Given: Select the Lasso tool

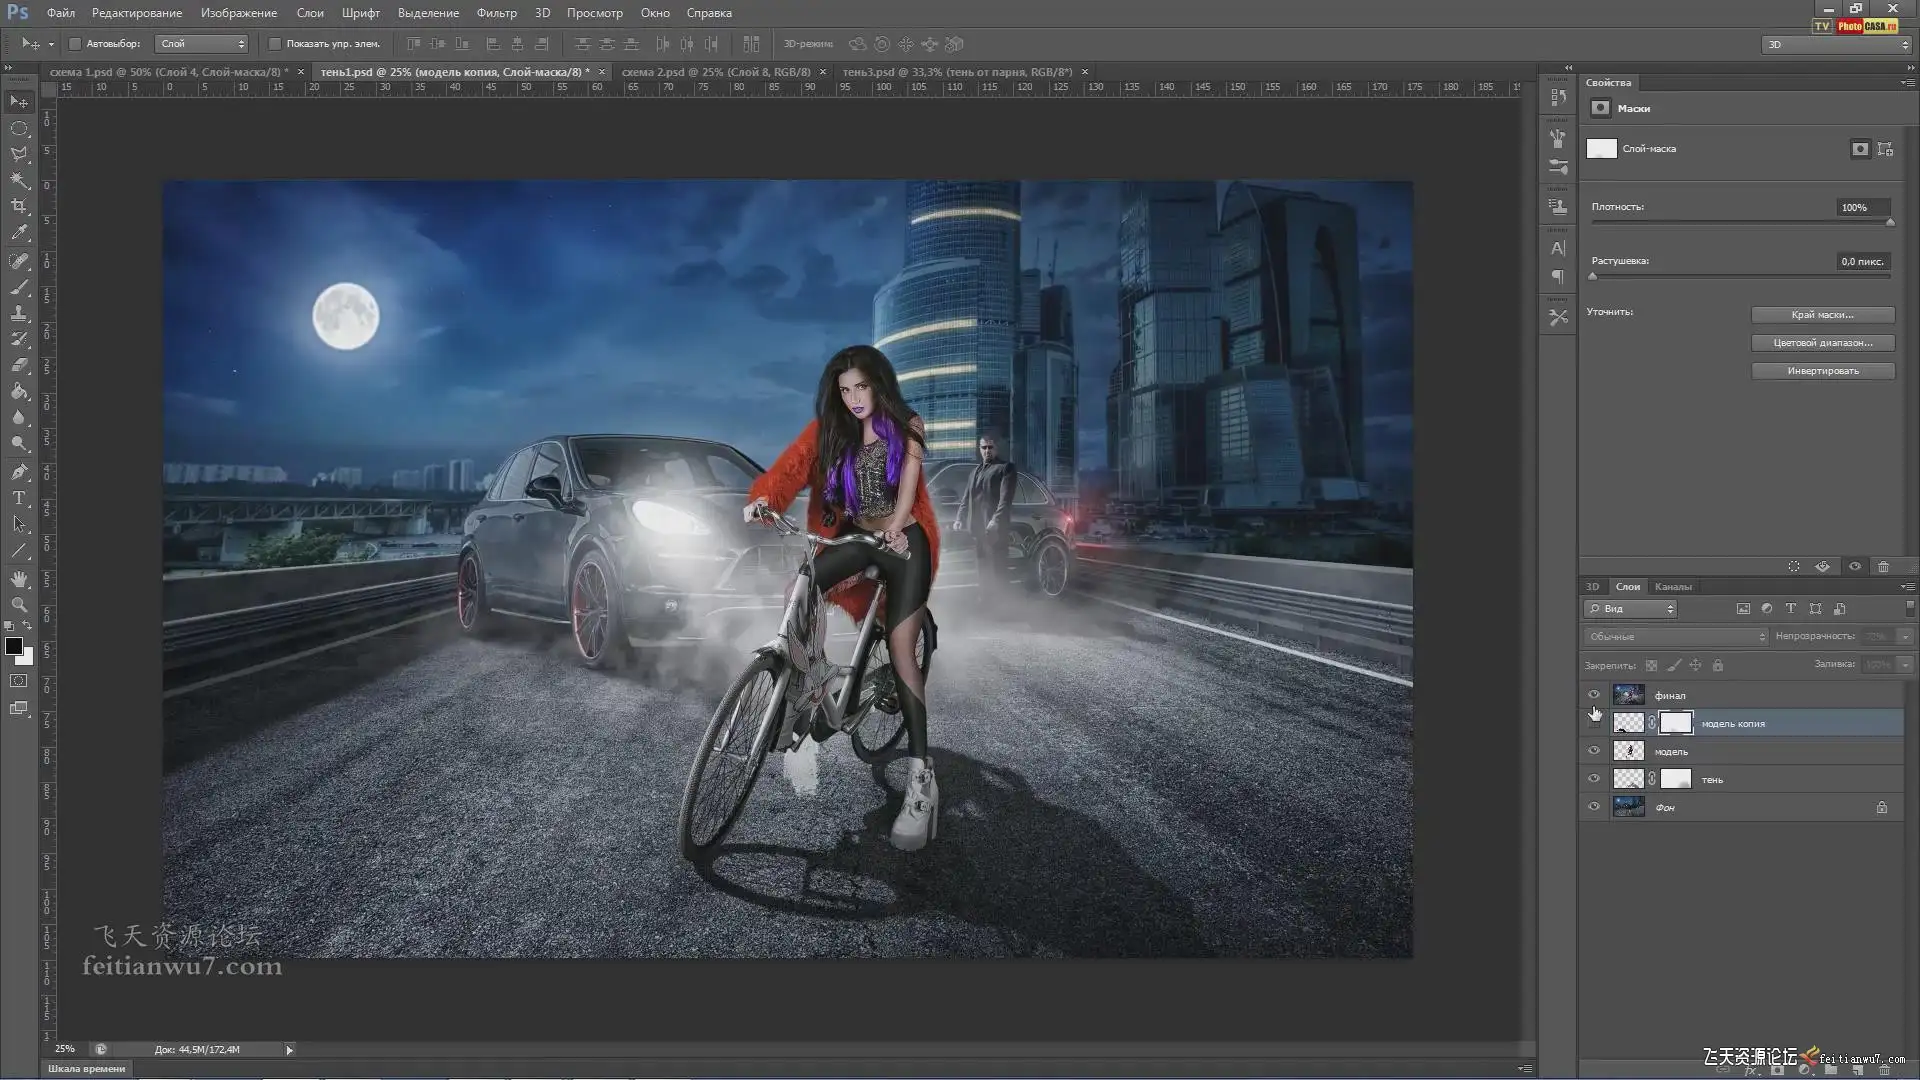Looking at the screenshot, I should point(19,154).
